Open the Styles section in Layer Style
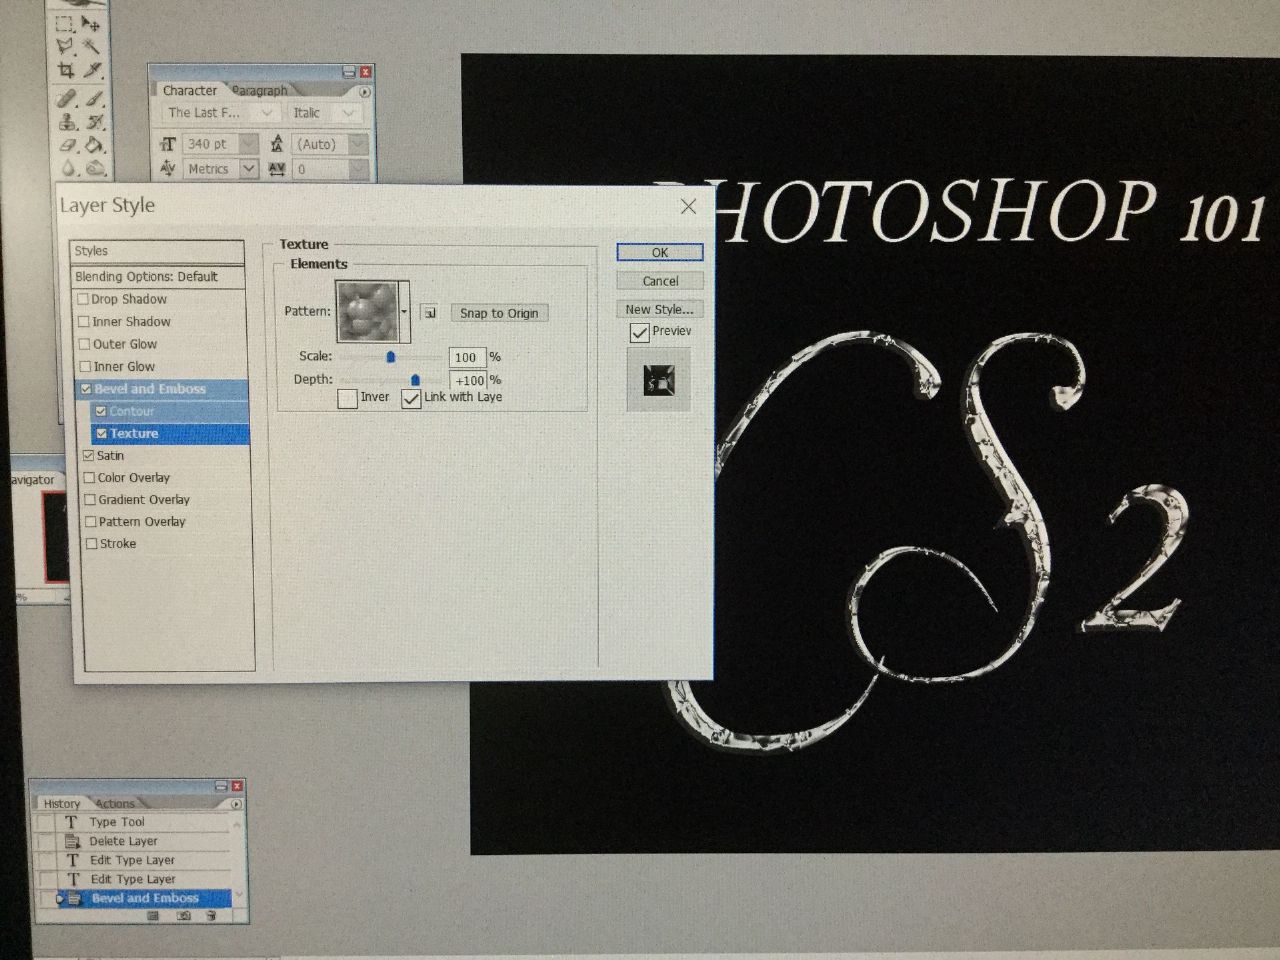Screen dimensions: 1280x960 pos(157,251)
